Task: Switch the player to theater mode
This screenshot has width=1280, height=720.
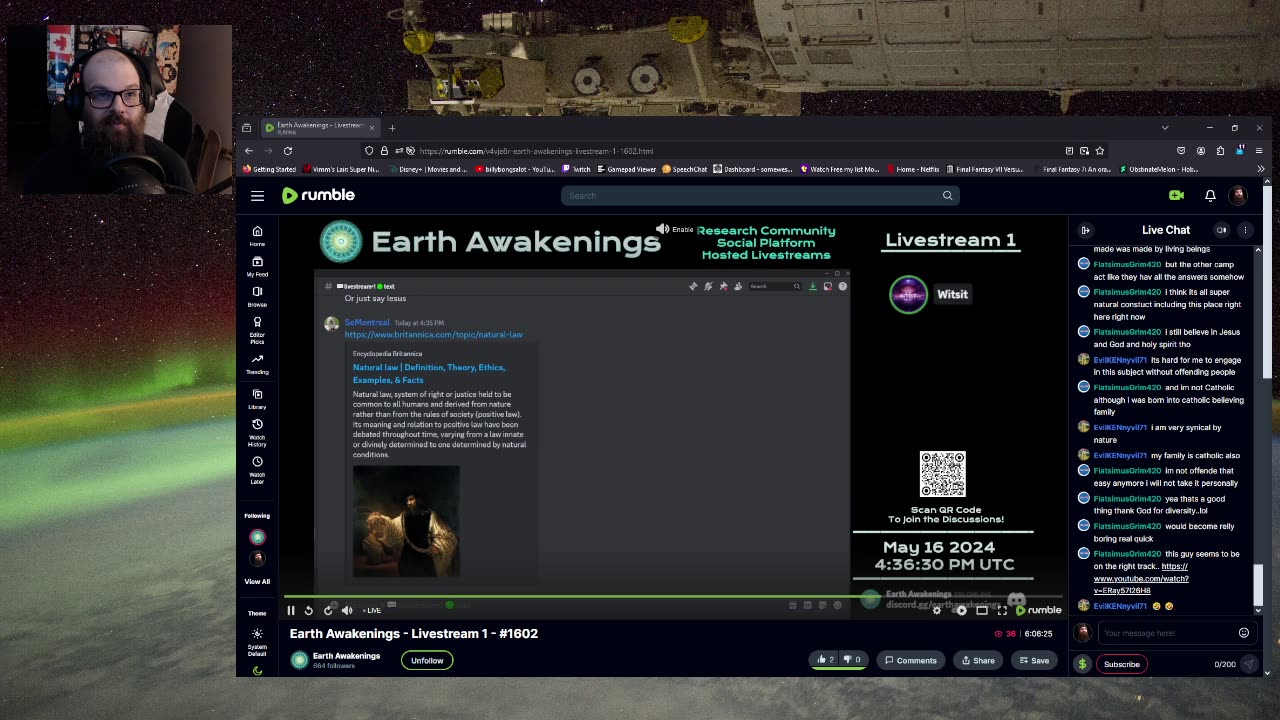Action: (x=982, y=610)
